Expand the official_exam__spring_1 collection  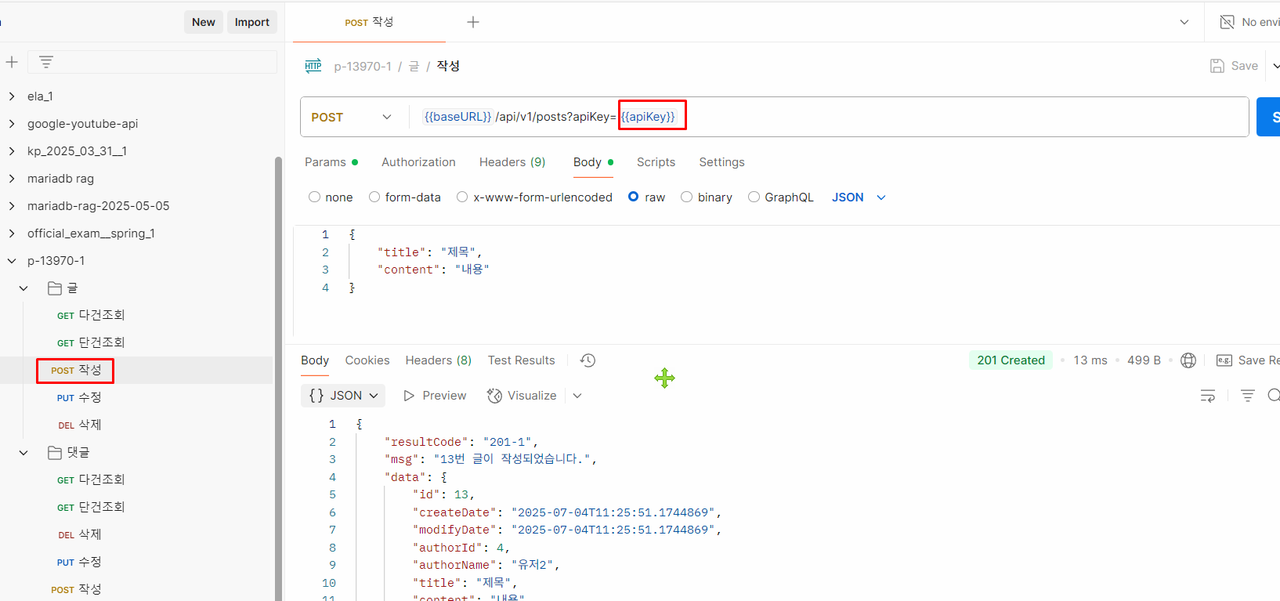pos(12,233)
